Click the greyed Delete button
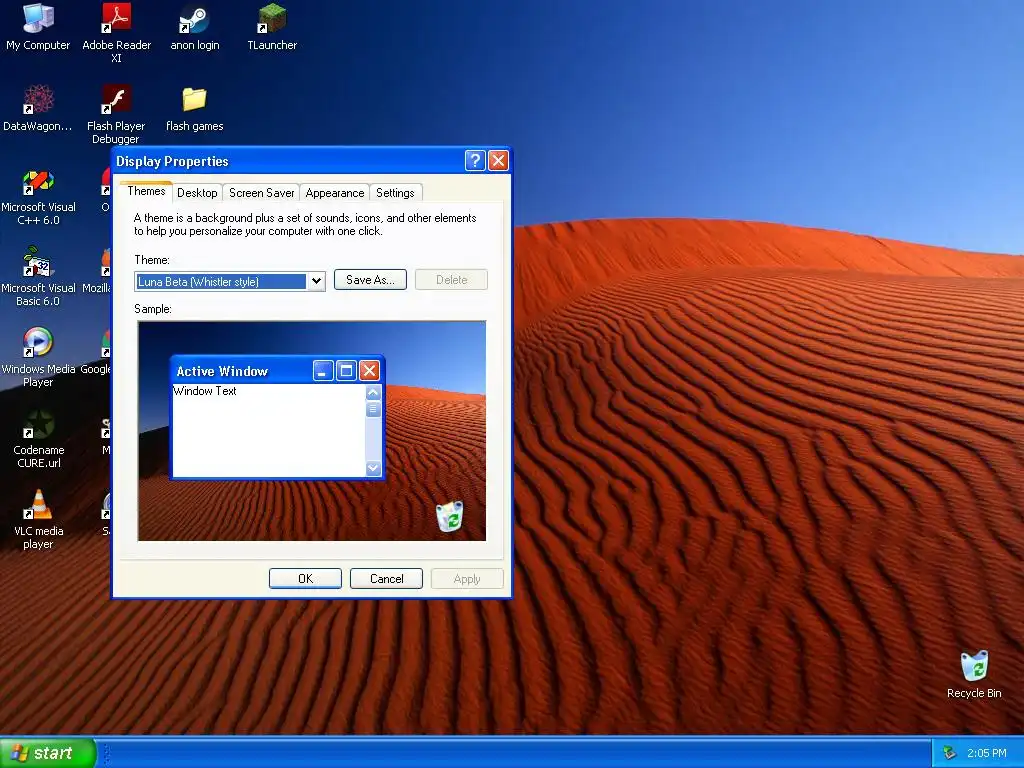Viewport: 1024px width, 768px height. point(451,280)
